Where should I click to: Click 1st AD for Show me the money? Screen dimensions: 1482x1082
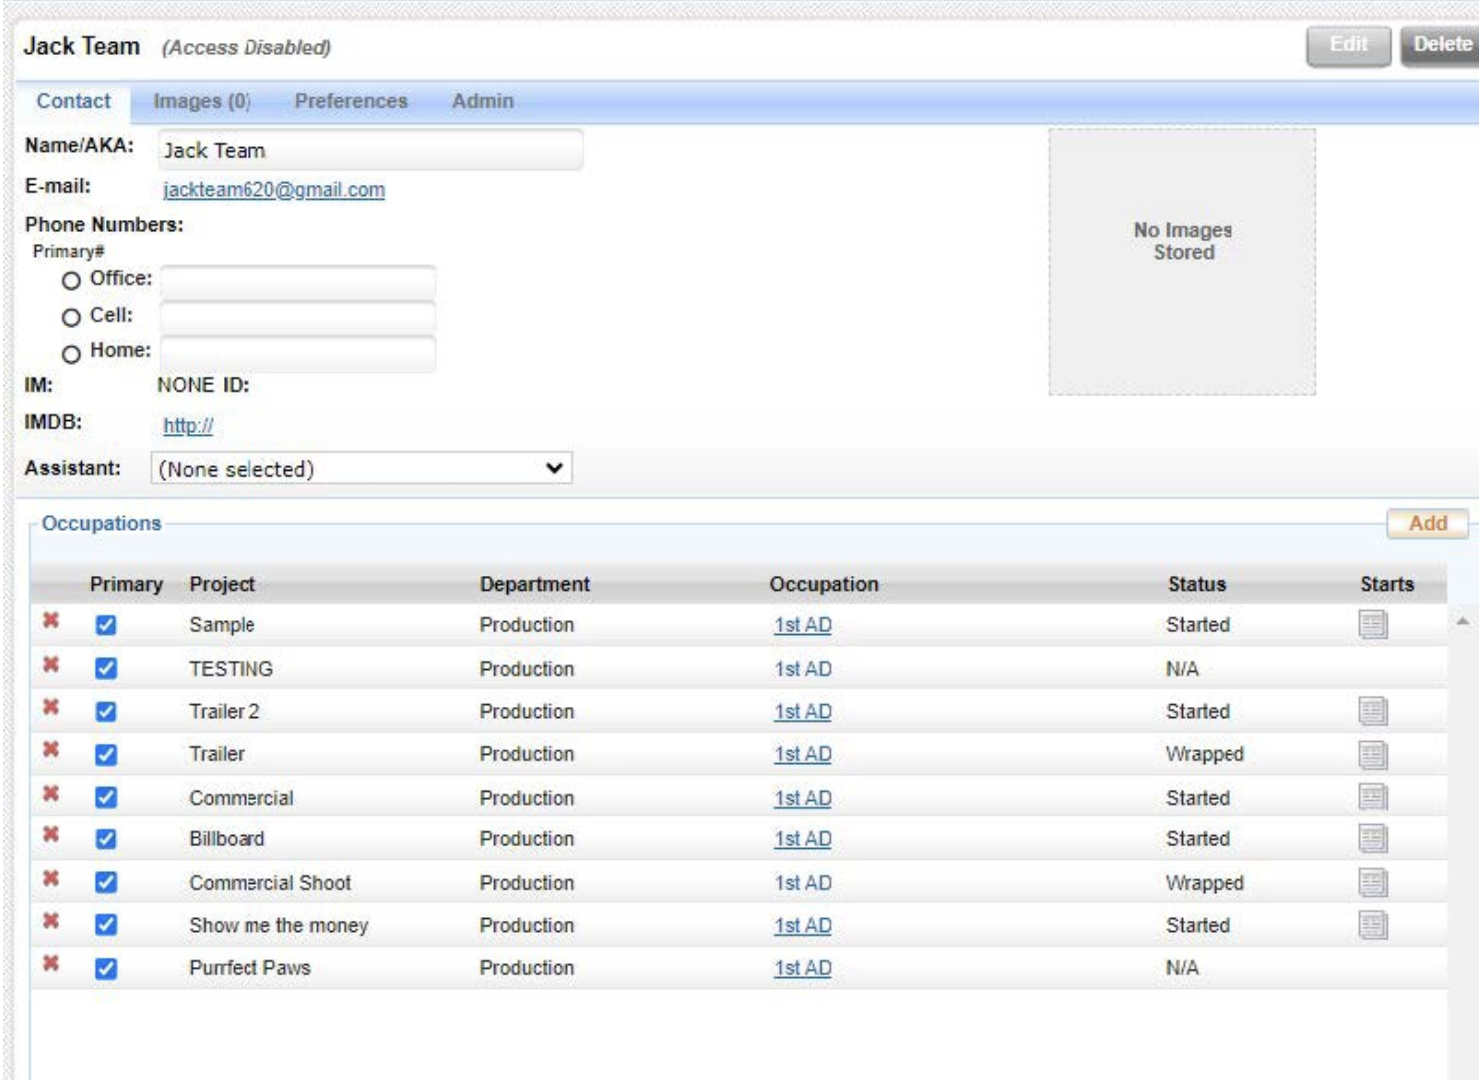[803, 925]
